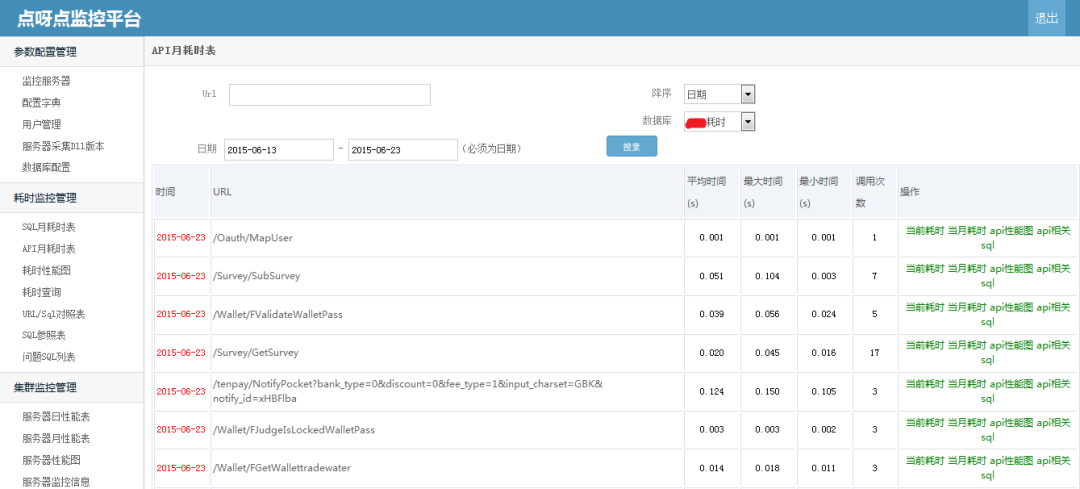1080x489 pixels.
Task: Click 当前耗时 link for /Survey/SubSurvey row
Action: pos(924,269)
